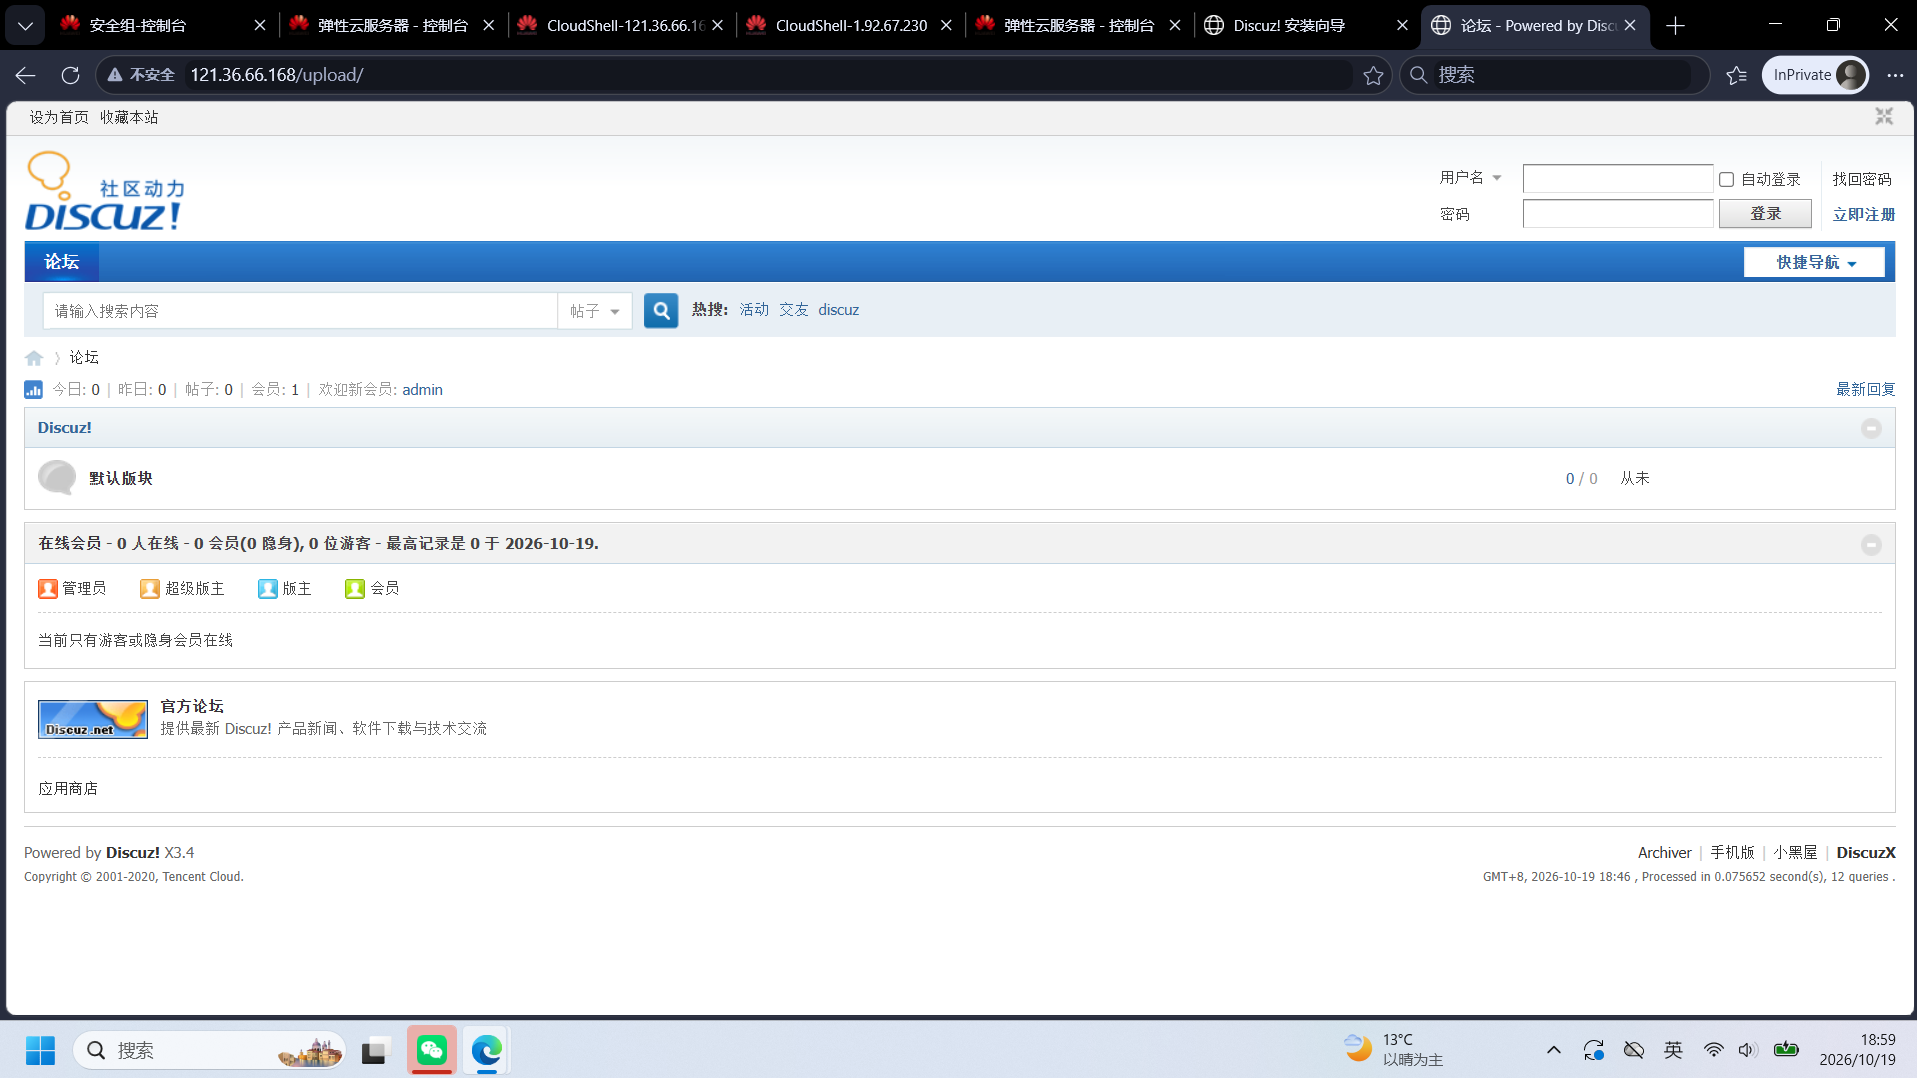
Task: Open the 用户名 login type dropdown
Action: pyautogui.click(x=1470, y=178)
